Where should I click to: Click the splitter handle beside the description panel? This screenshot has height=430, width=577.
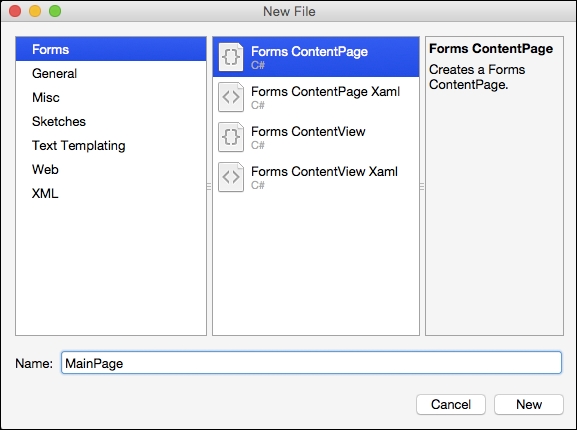click(422, 186)
